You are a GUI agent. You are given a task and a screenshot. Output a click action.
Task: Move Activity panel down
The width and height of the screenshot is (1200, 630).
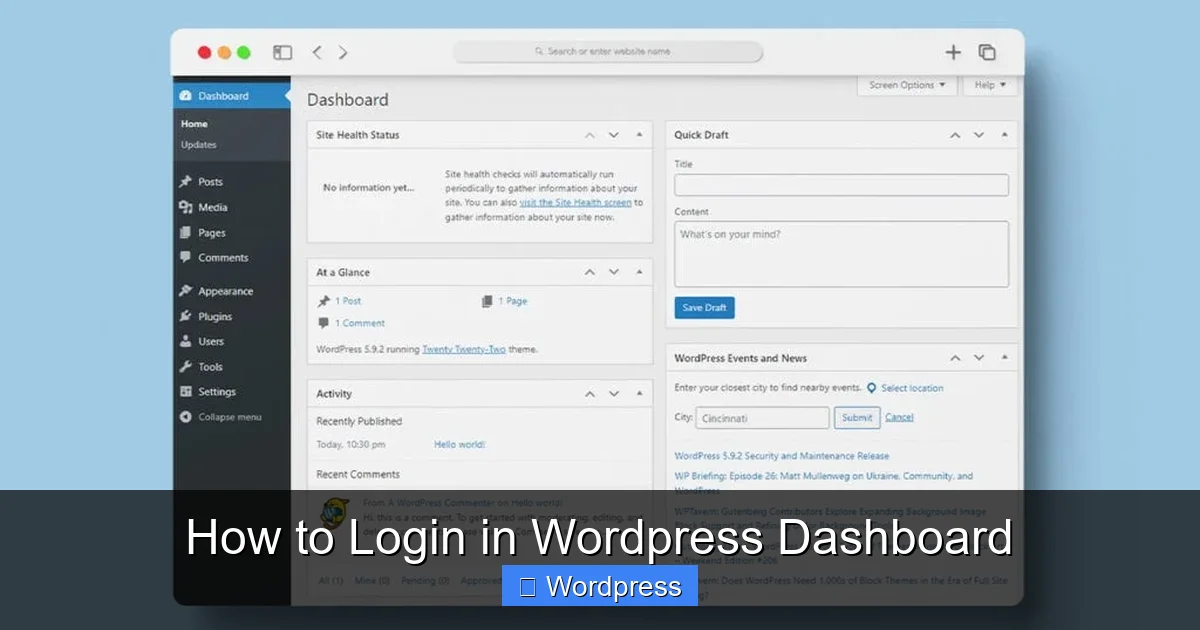pyautogui.click(x=614, y=394)
